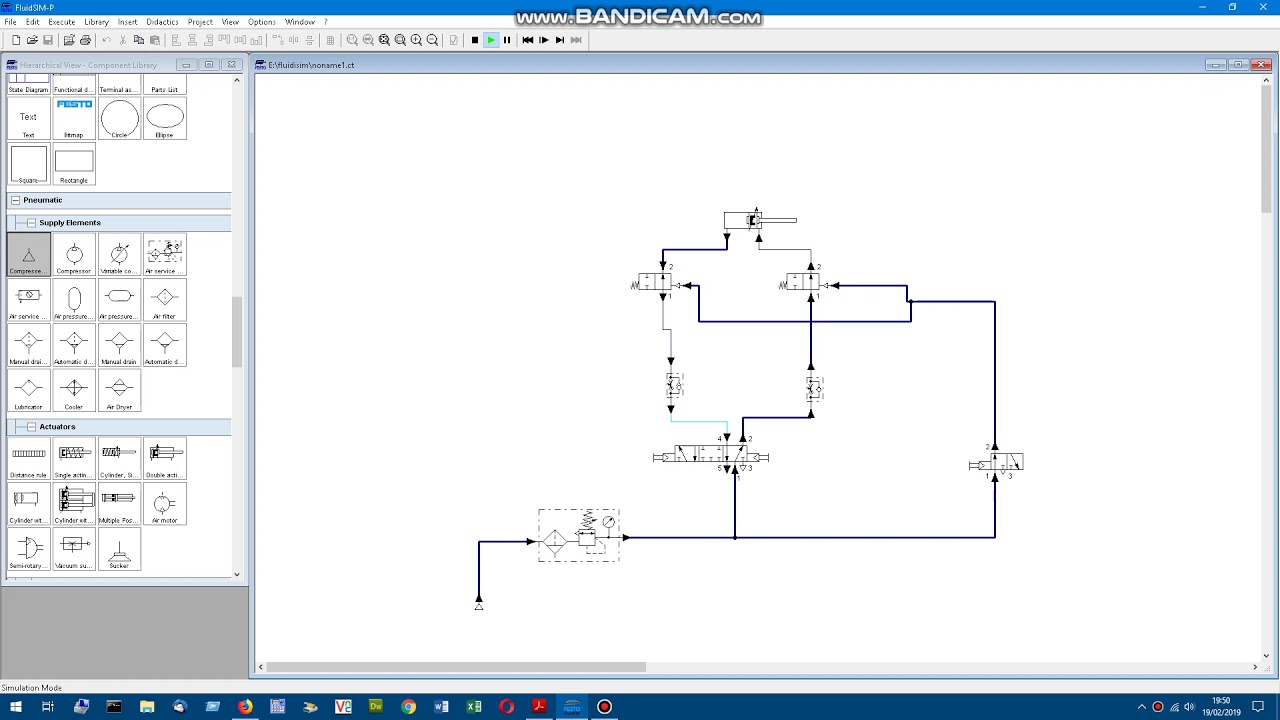The image size is (1280, 720).
Task: Toggle the grid display toolbar icon
Action: [330, 40]
